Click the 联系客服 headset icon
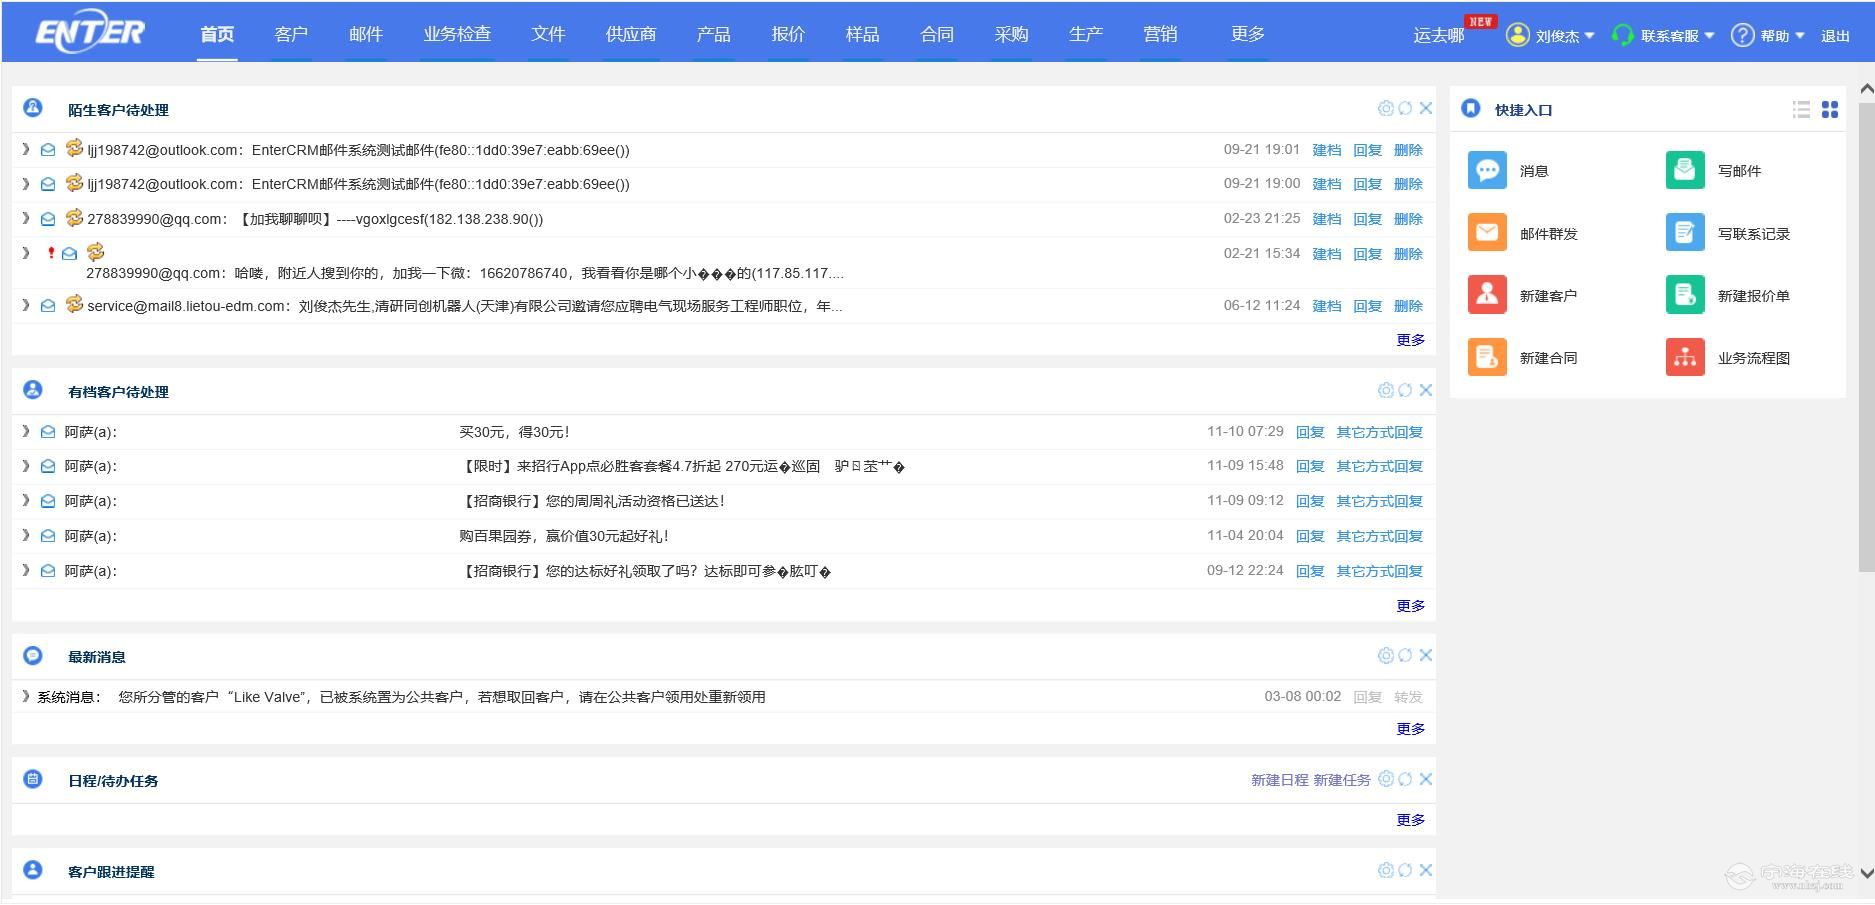This screenshot has height=905, width=1875. tap(1622, 35)
